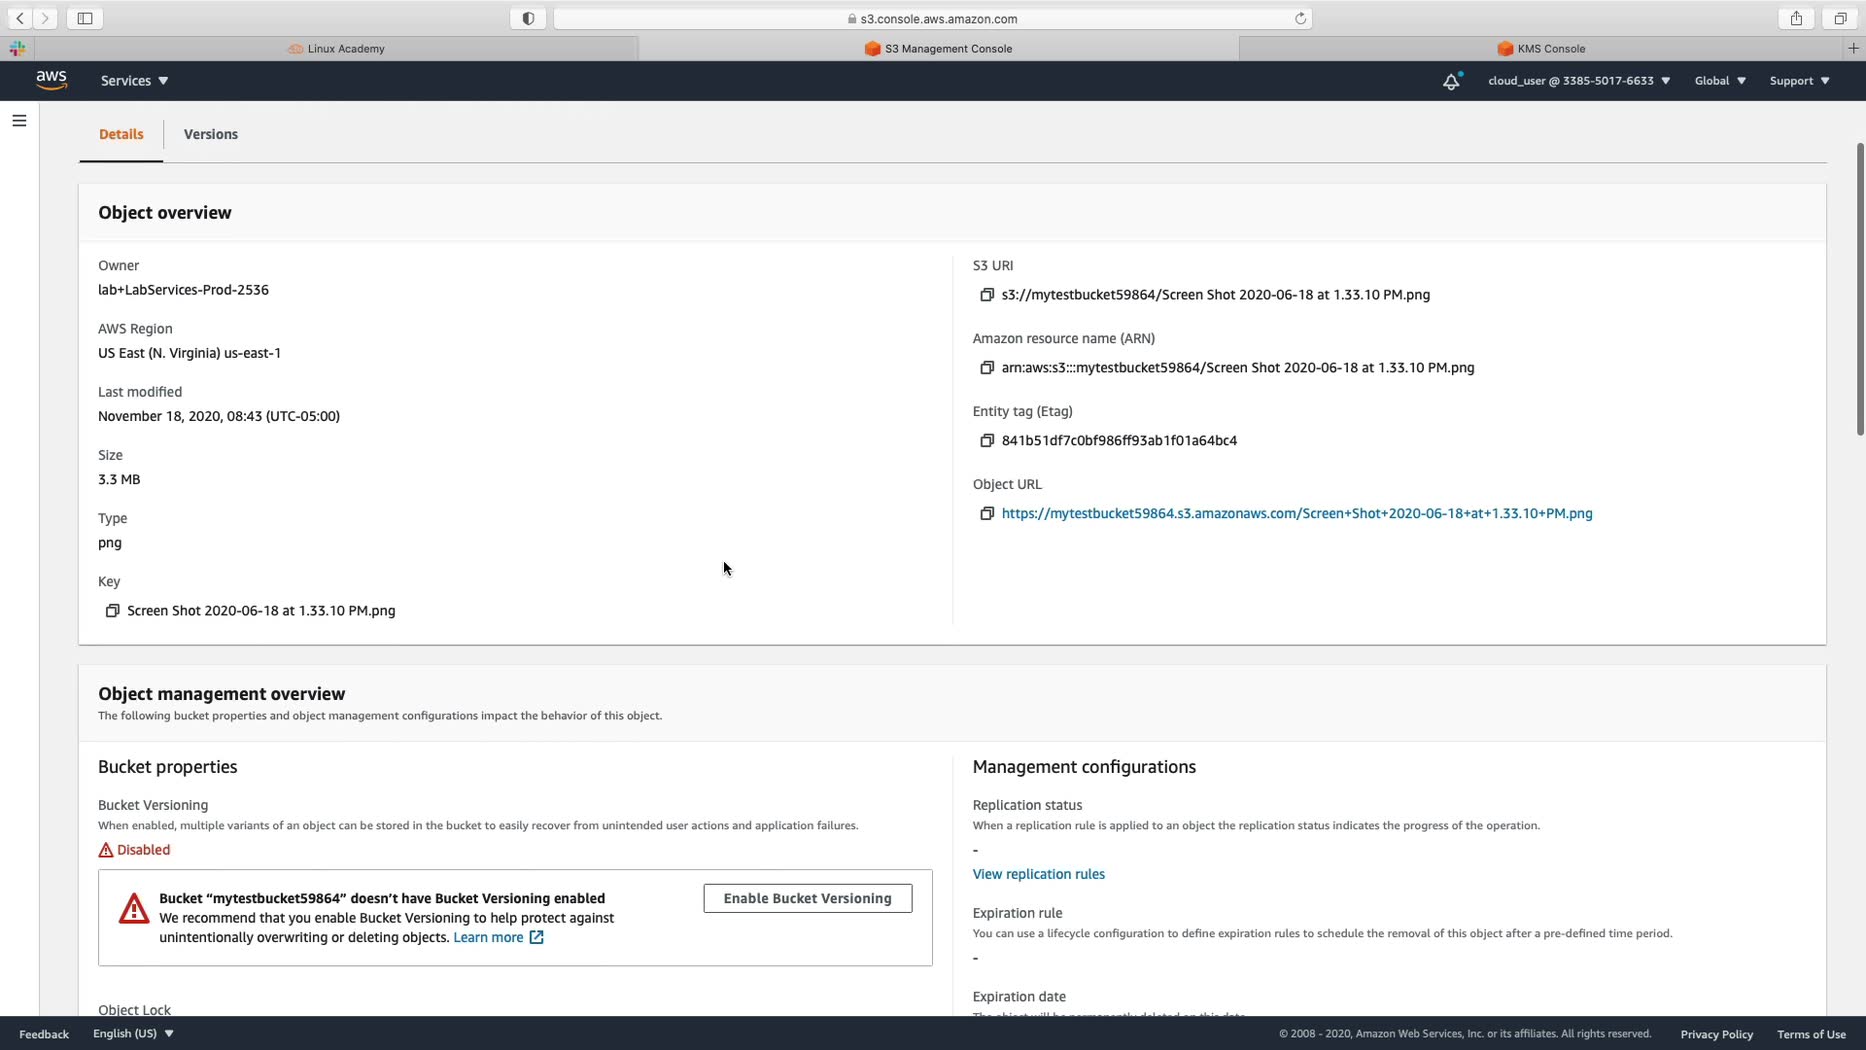
Task: Go back using the Safari back arrow
Action: 20,18
